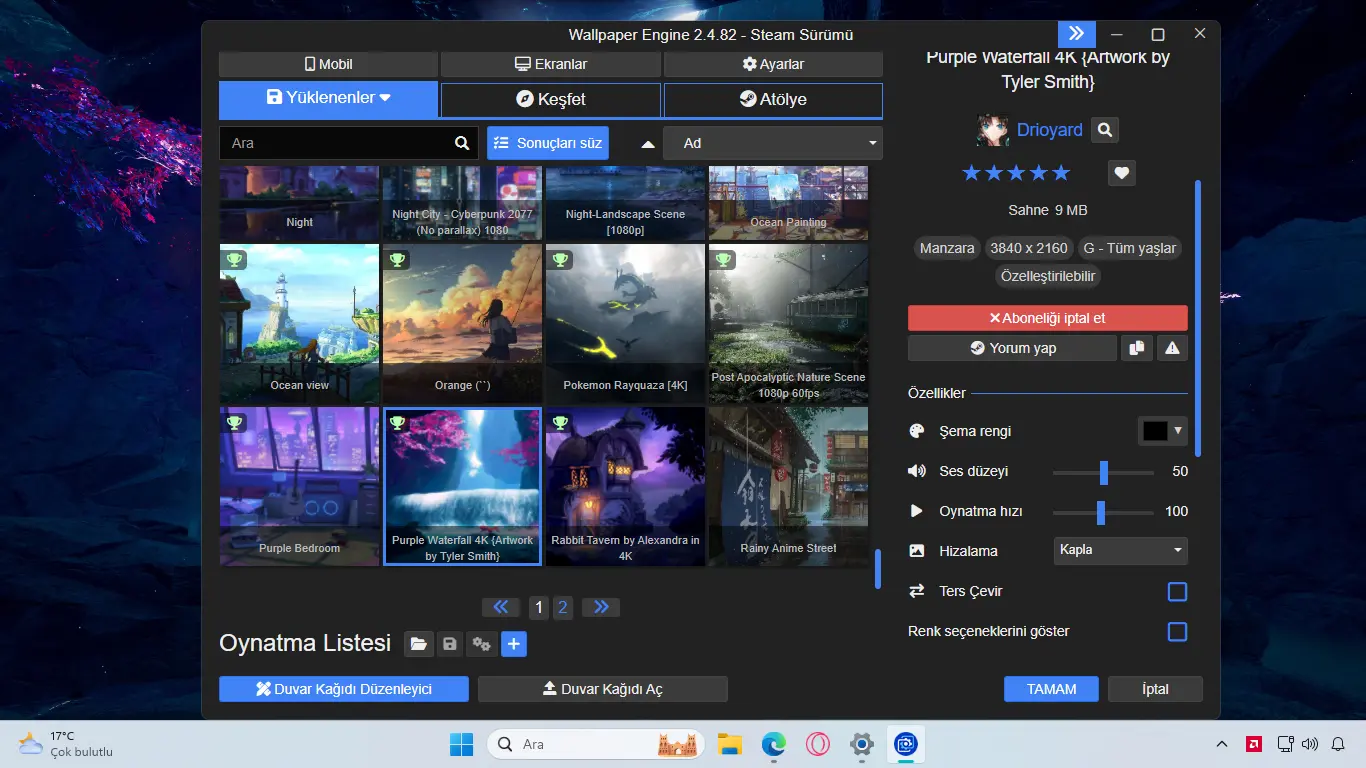
Task: Open Windows Start menu
Action: coord(462,744)
